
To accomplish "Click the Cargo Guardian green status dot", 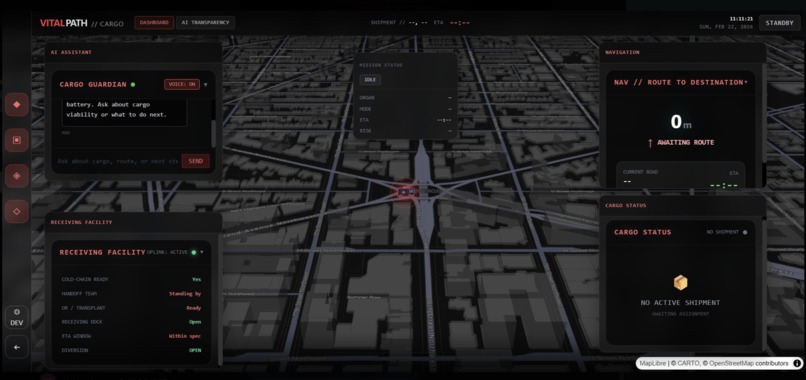I will pos(133,84).
